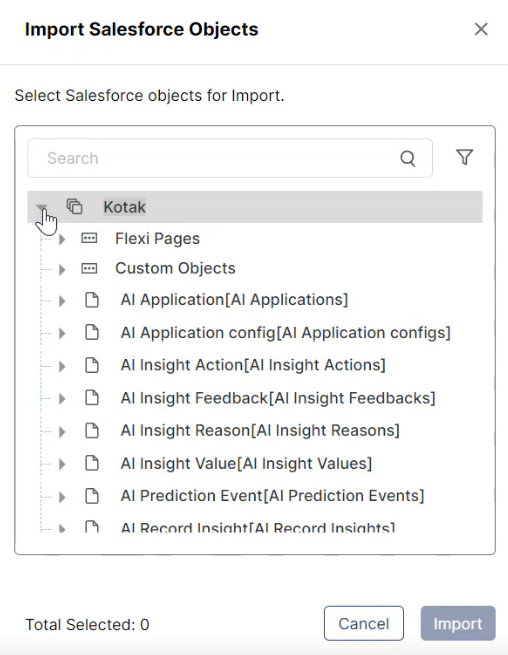Click the Cancel button
Screen dimensions: 508x655
click(364, 624)
